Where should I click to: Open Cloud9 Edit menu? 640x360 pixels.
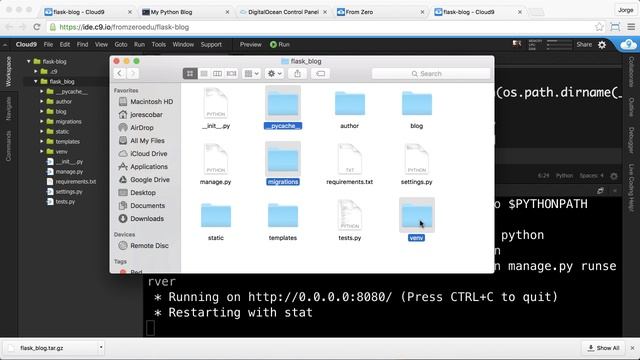[64, 44]
